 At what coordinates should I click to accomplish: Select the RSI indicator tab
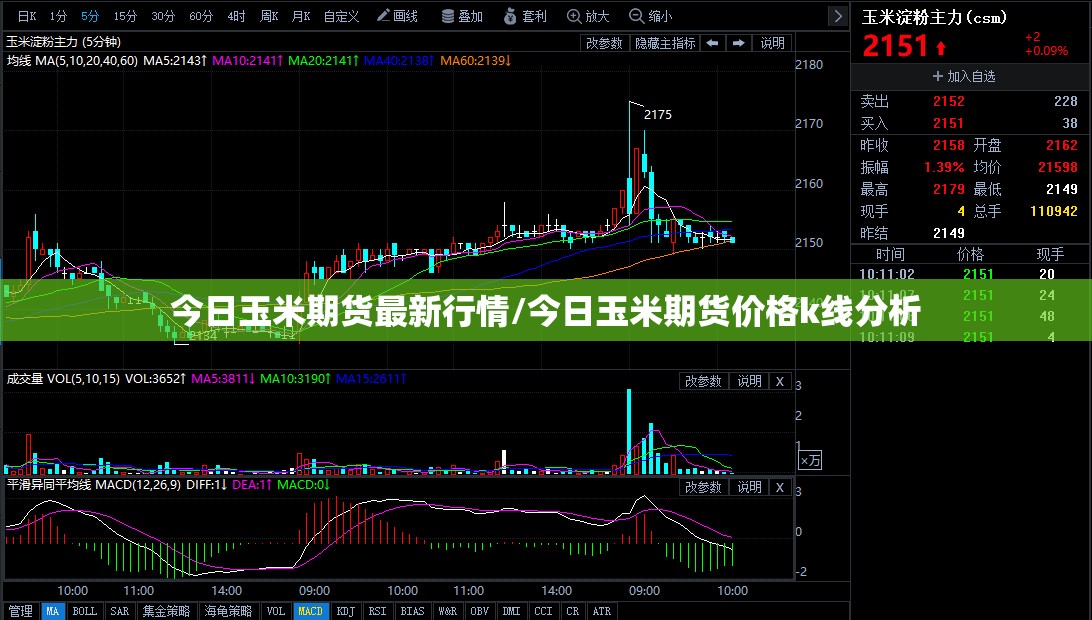377,611
